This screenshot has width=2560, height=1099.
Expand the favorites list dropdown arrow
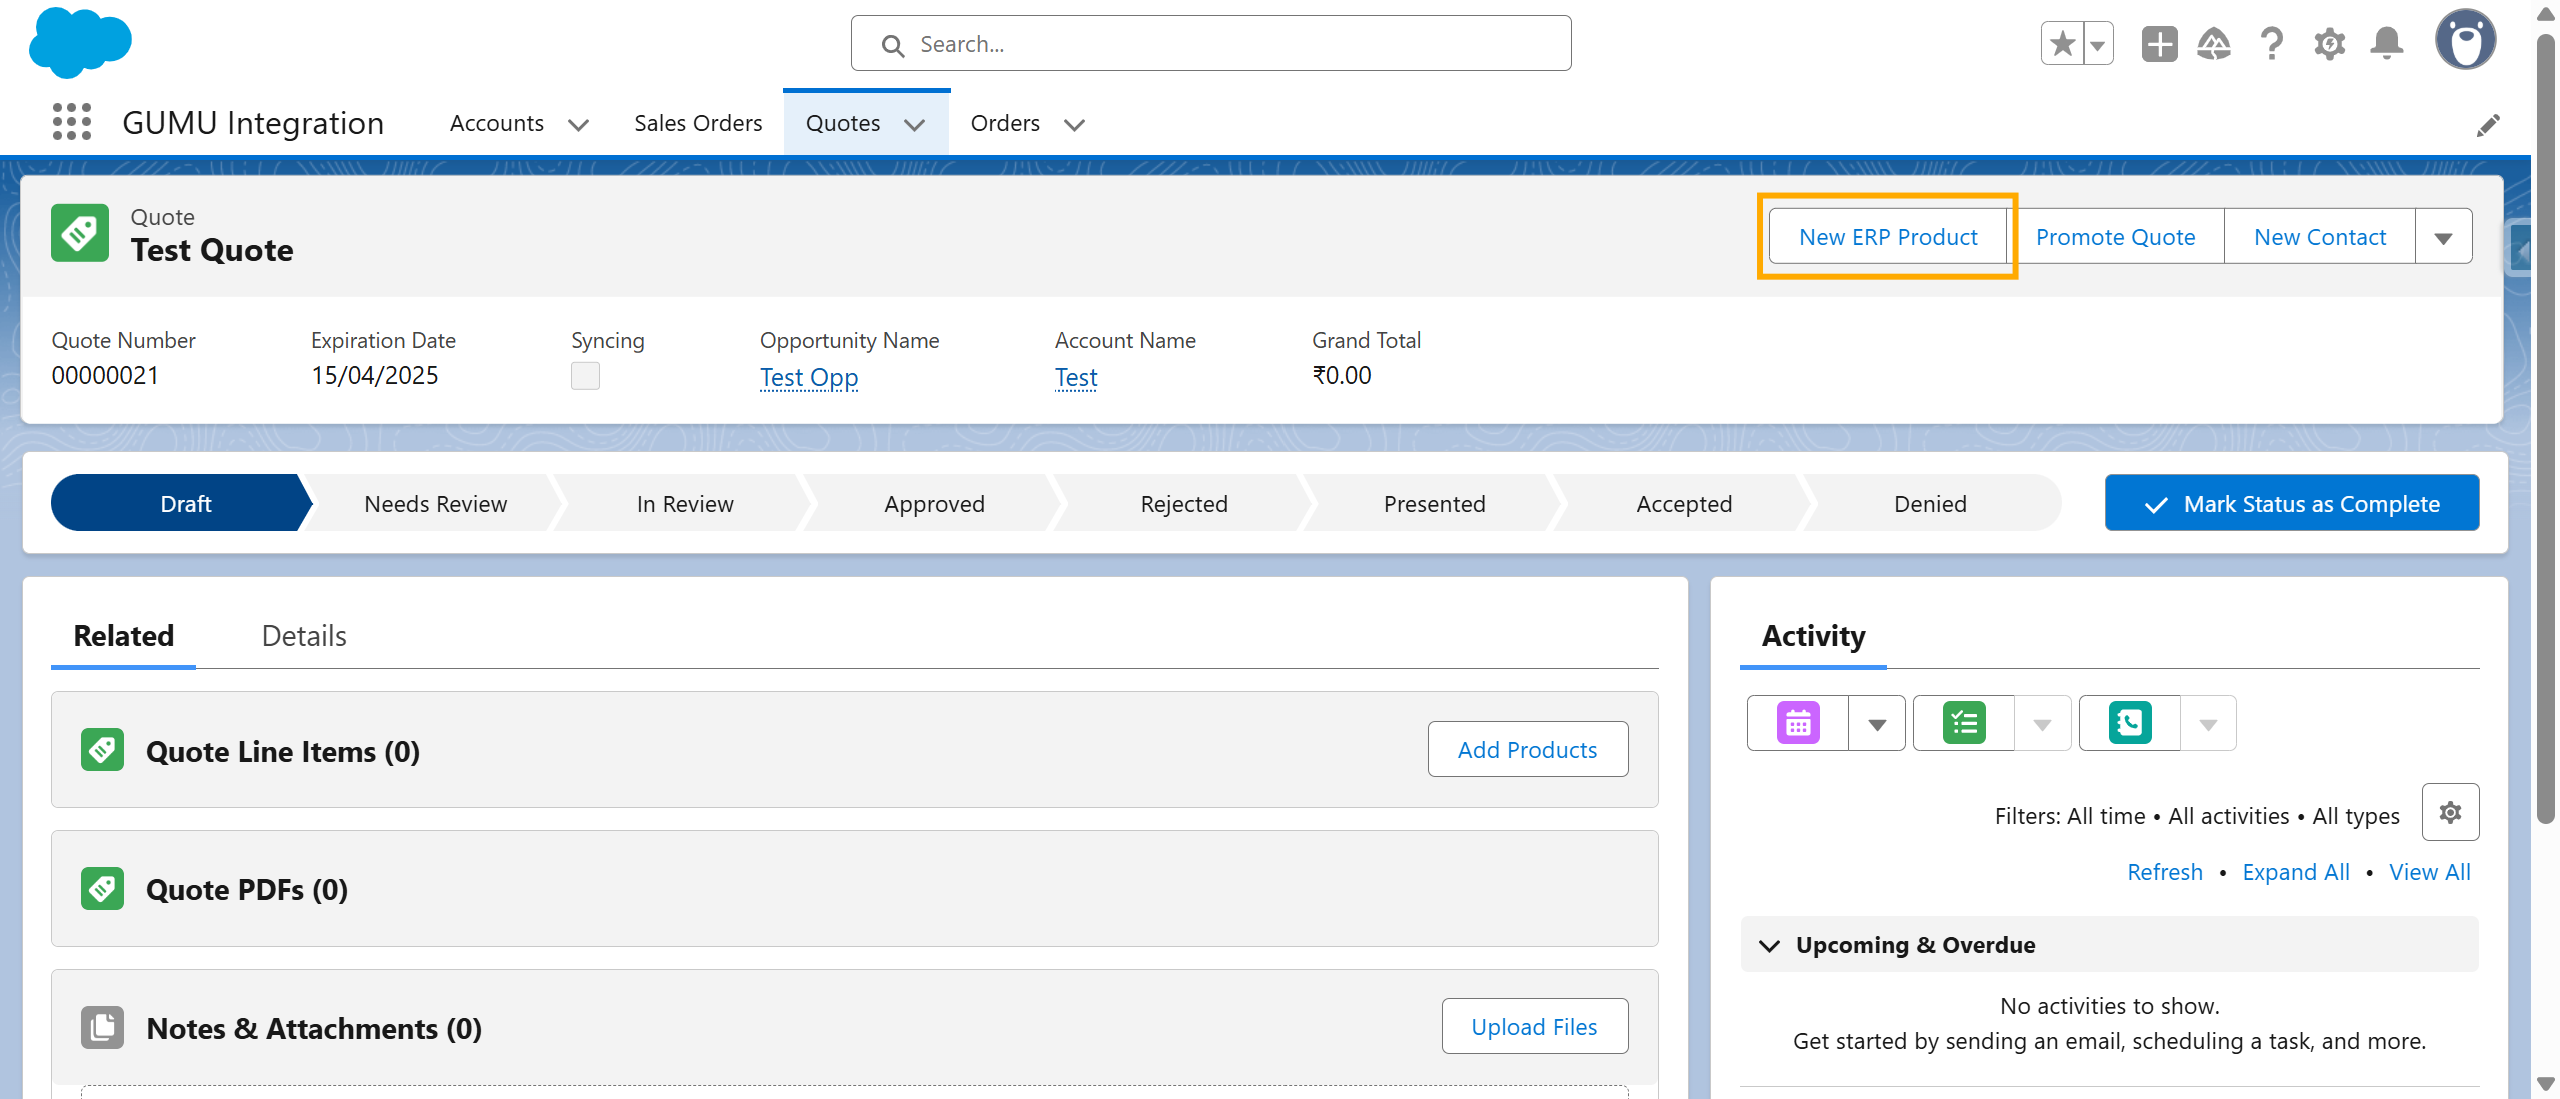(2098, 44)
